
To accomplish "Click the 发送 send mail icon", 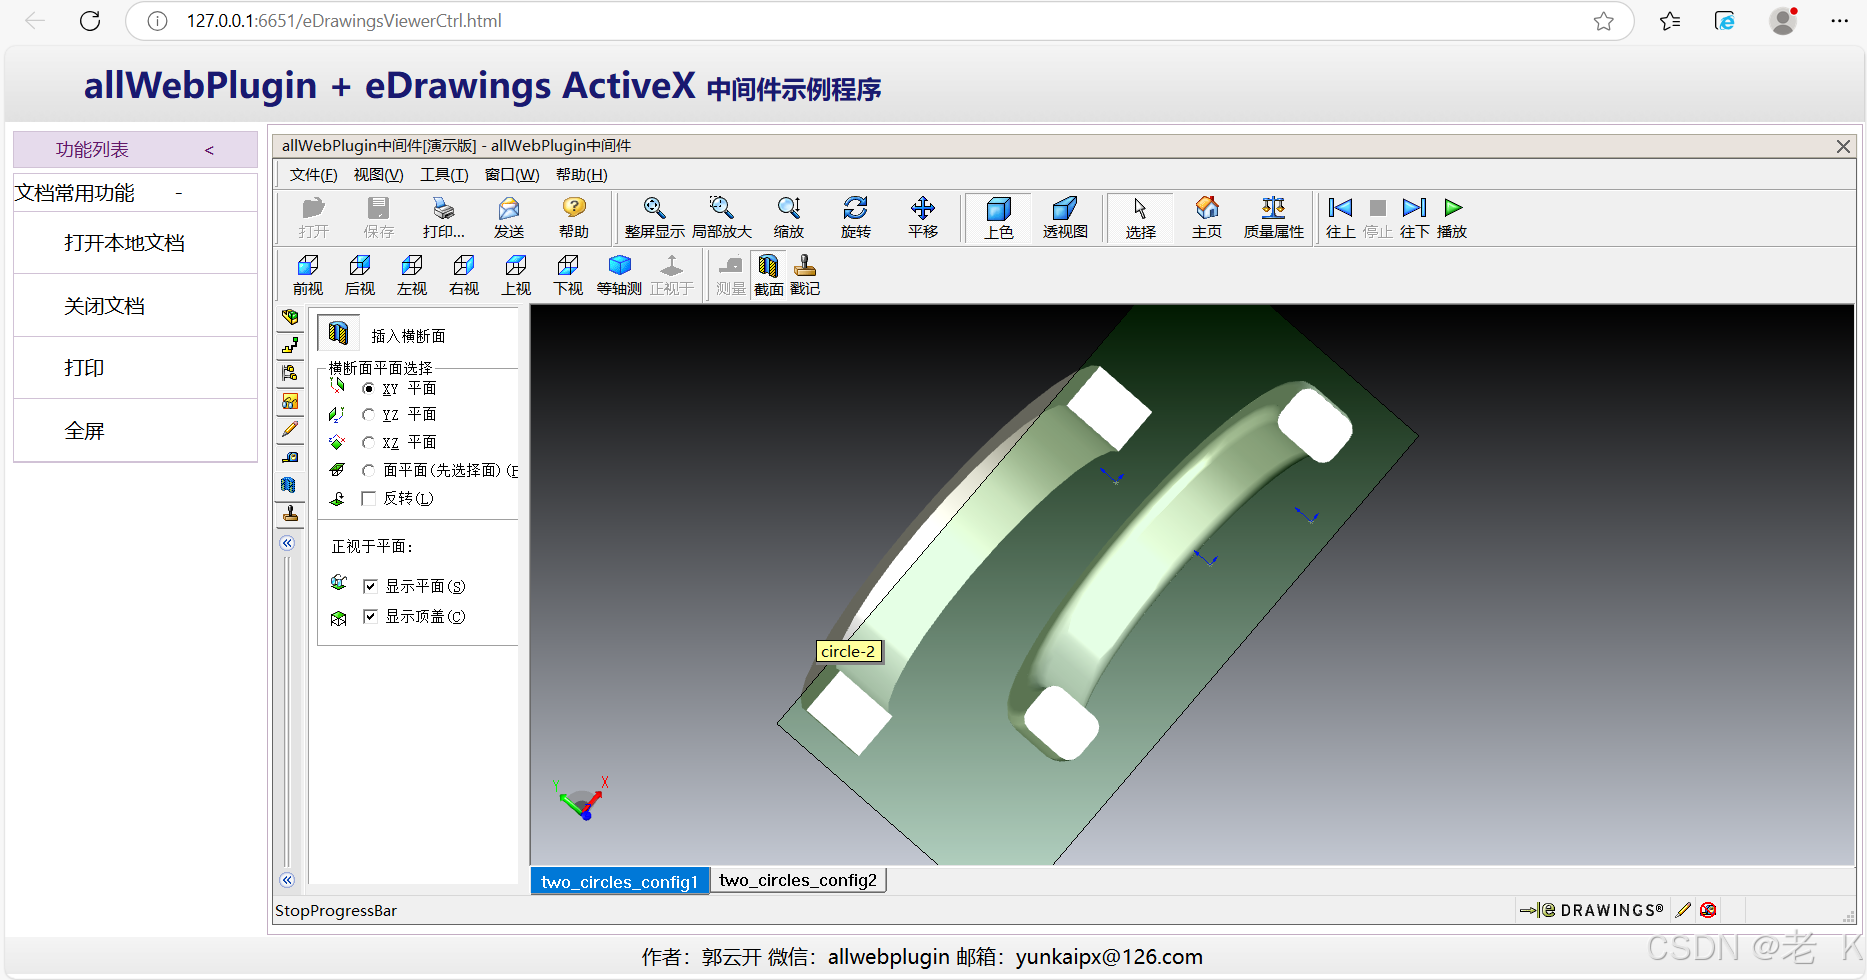I will [x=509, y=217].
